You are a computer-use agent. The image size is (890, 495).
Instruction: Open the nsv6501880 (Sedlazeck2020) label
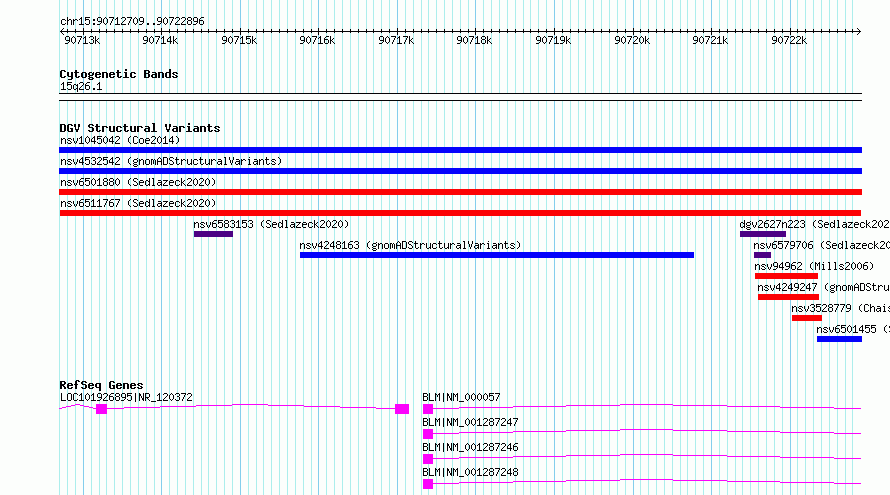coord(138,182)
